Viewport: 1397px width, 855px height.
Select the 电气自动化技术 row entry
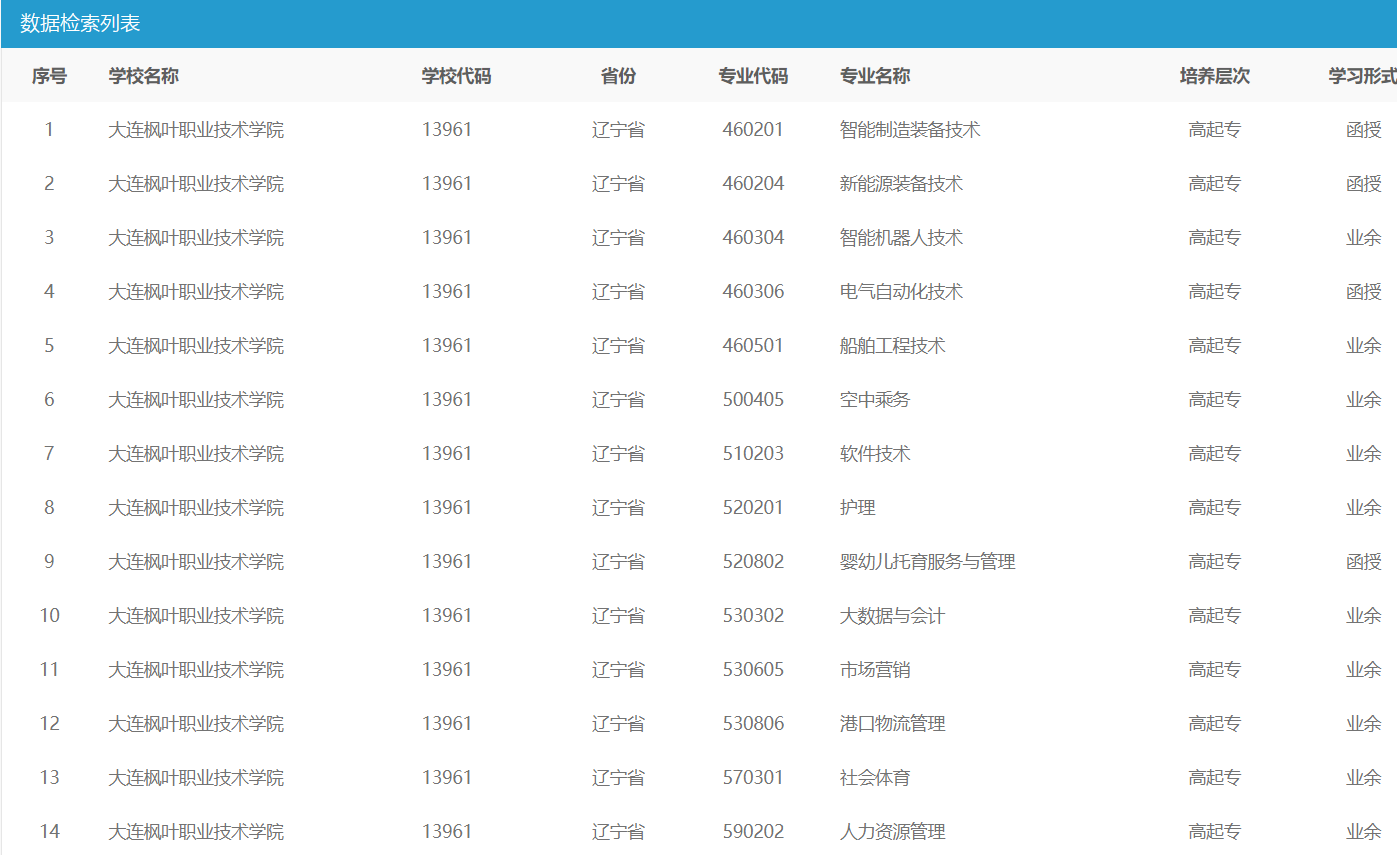(x=901, y=292)
